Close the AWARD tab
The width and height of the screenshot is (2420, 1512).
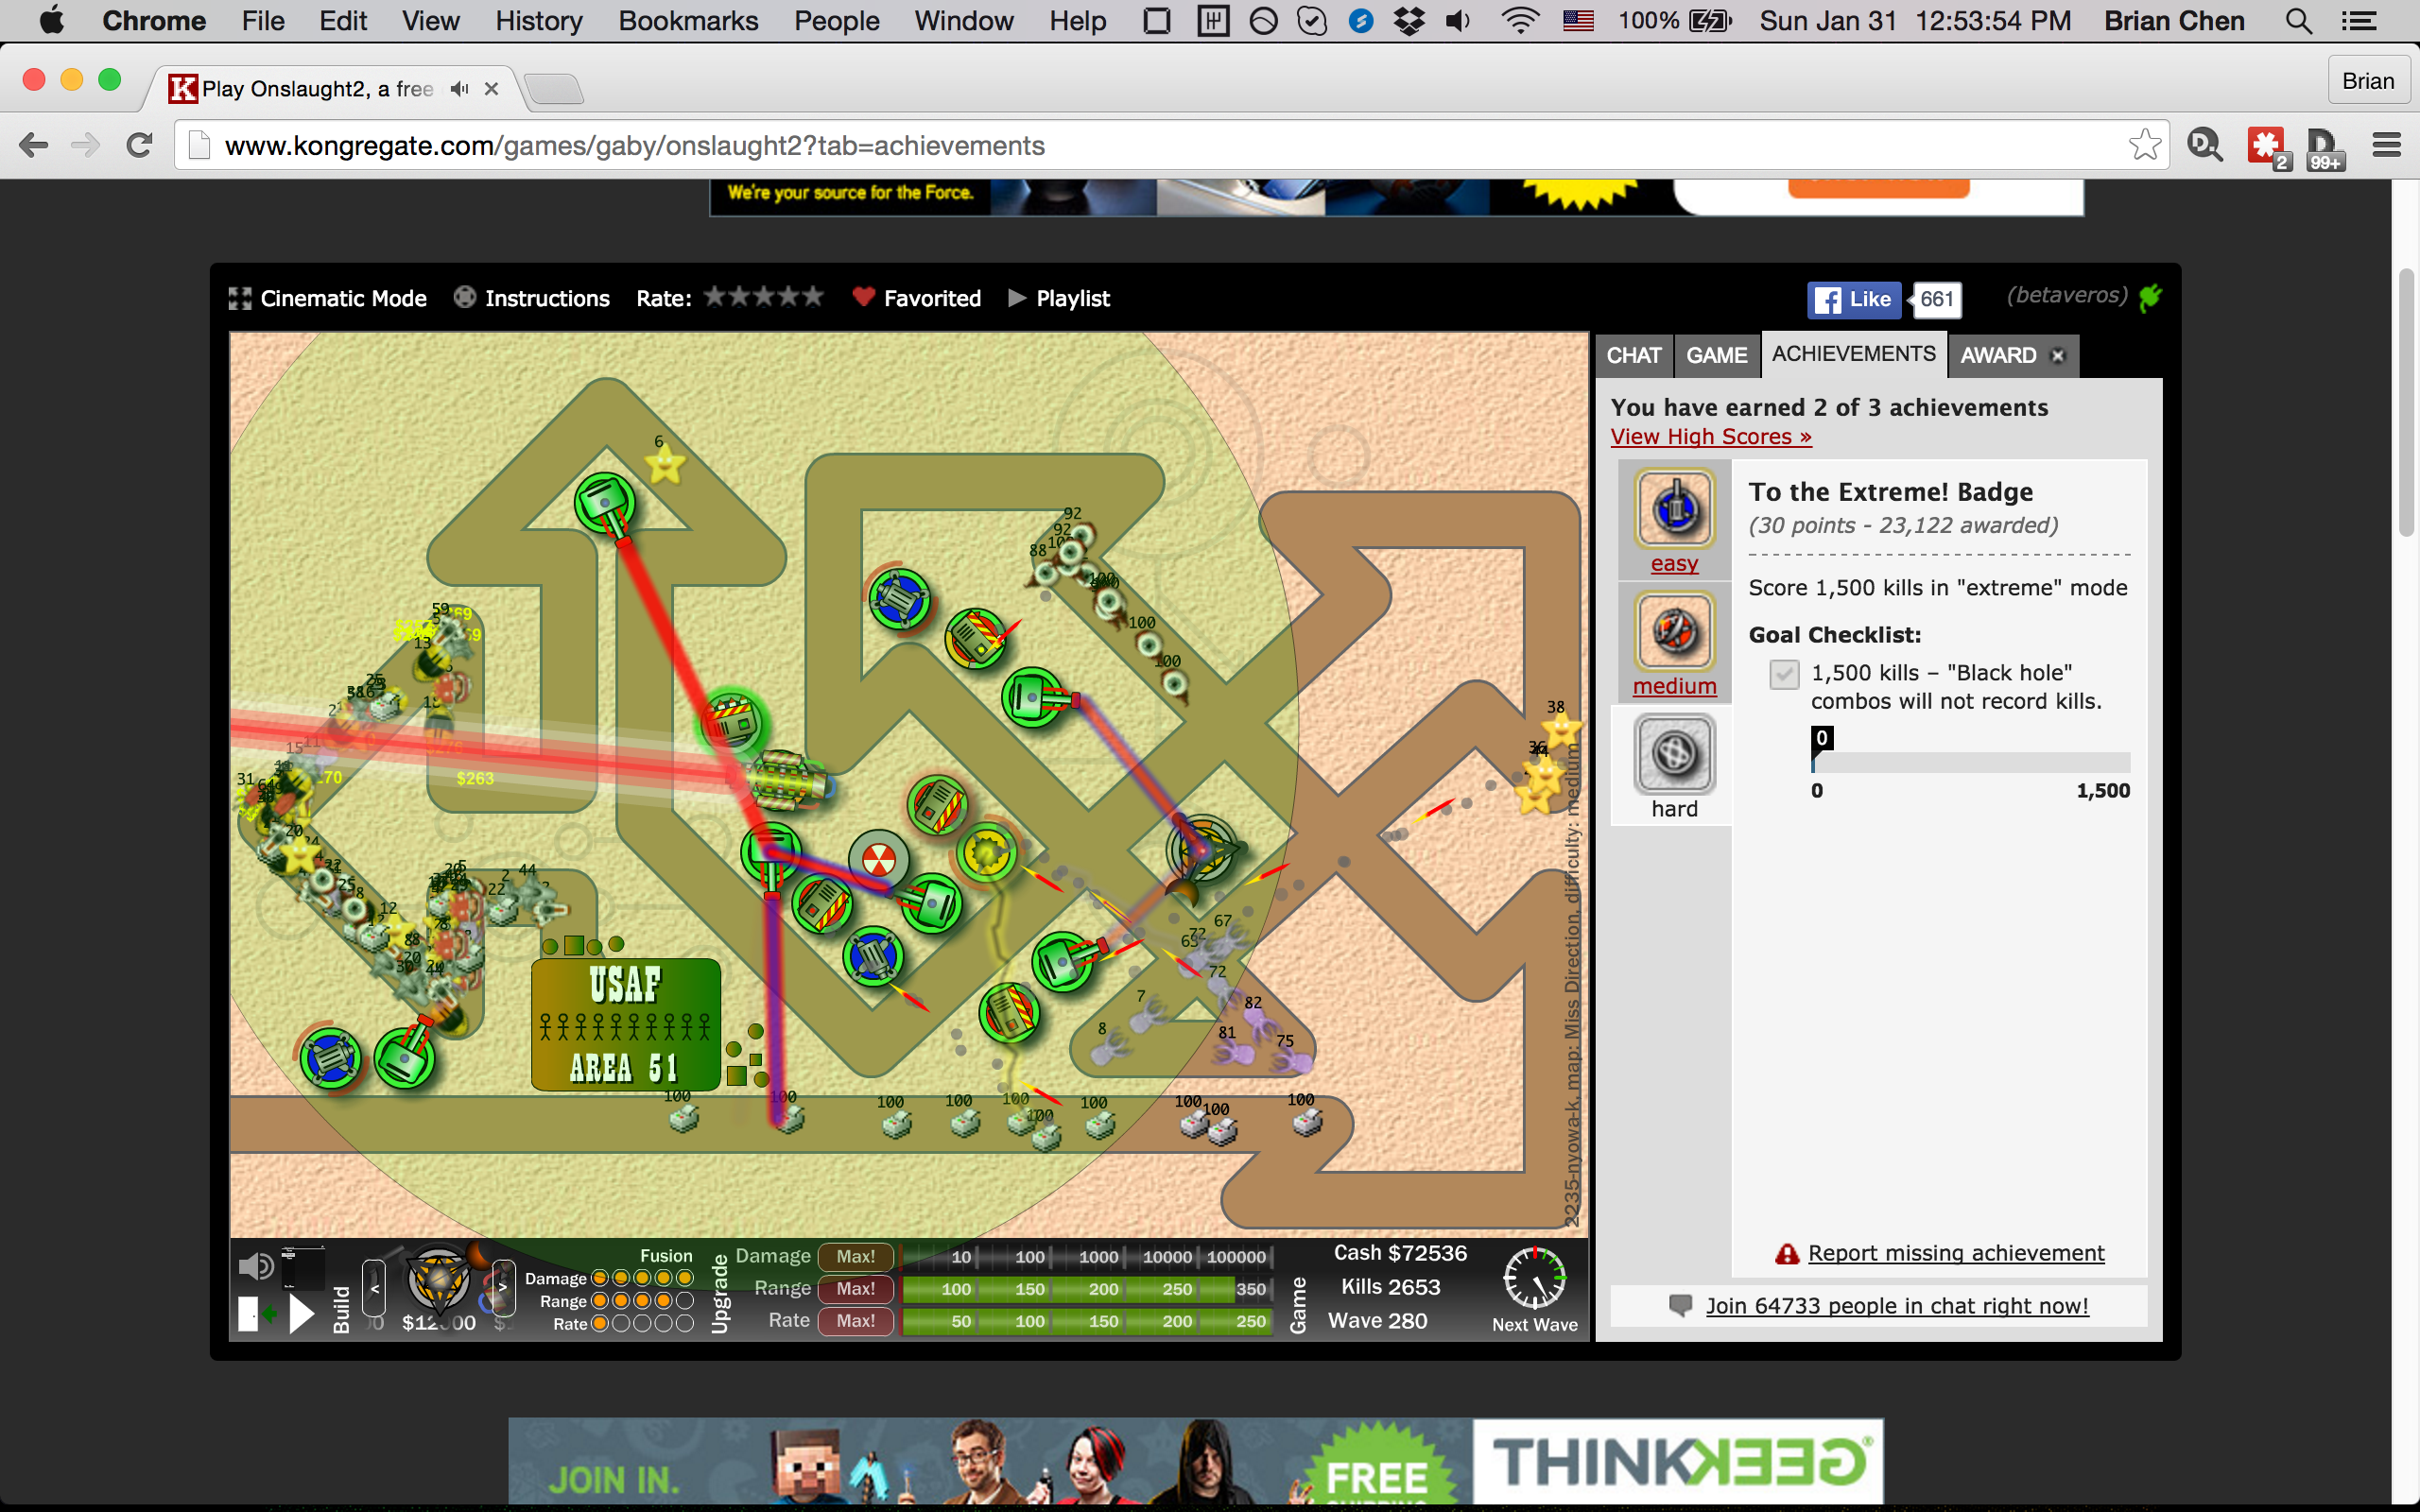point(2057,355)
